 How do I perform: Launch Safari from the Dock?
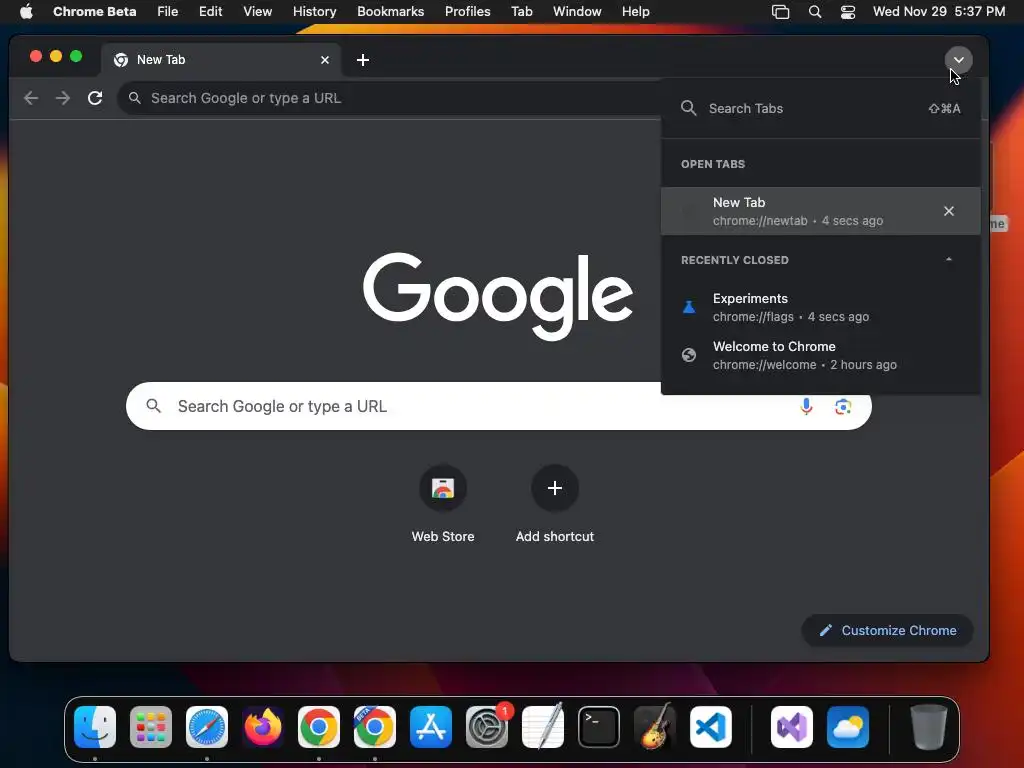[207, 727]
